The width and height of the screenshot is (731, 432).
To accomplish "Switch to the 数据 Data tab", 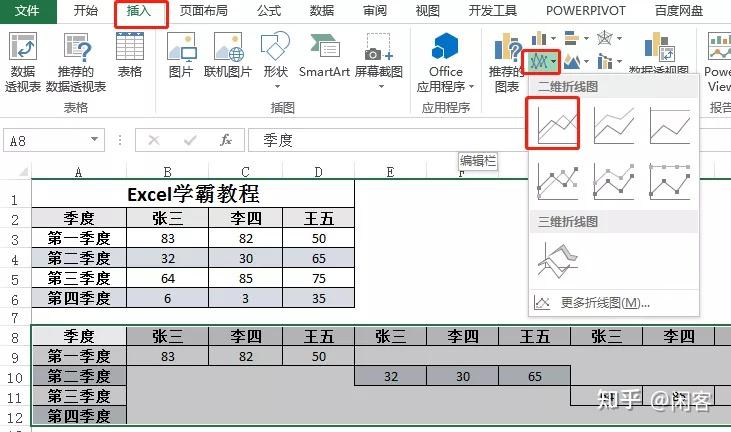I will [322, 11].
